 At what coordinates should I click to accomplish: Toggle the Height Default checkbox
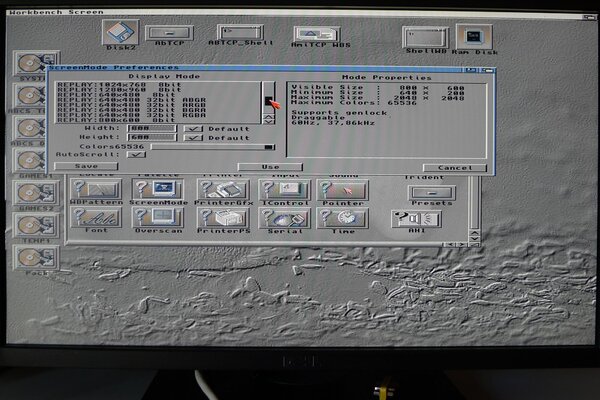click(194, 138)
